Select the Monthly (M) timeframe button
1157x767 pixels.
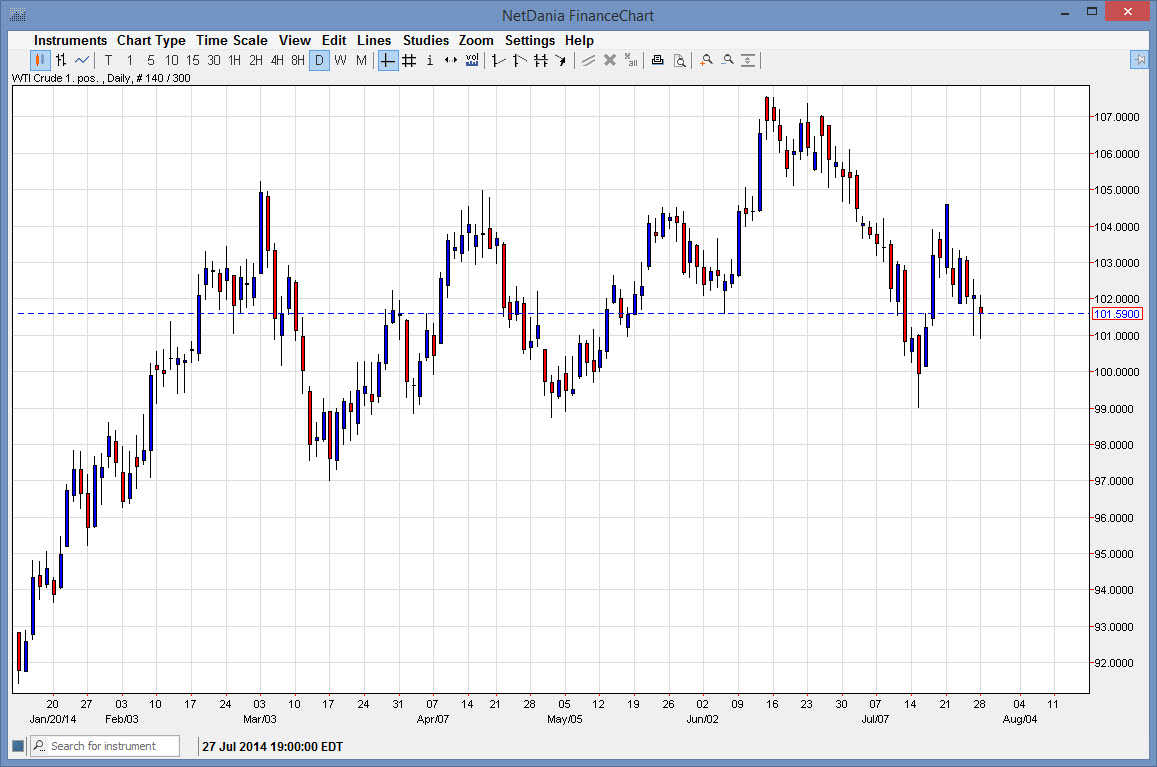pyautogui.click(x=360, y=60)
